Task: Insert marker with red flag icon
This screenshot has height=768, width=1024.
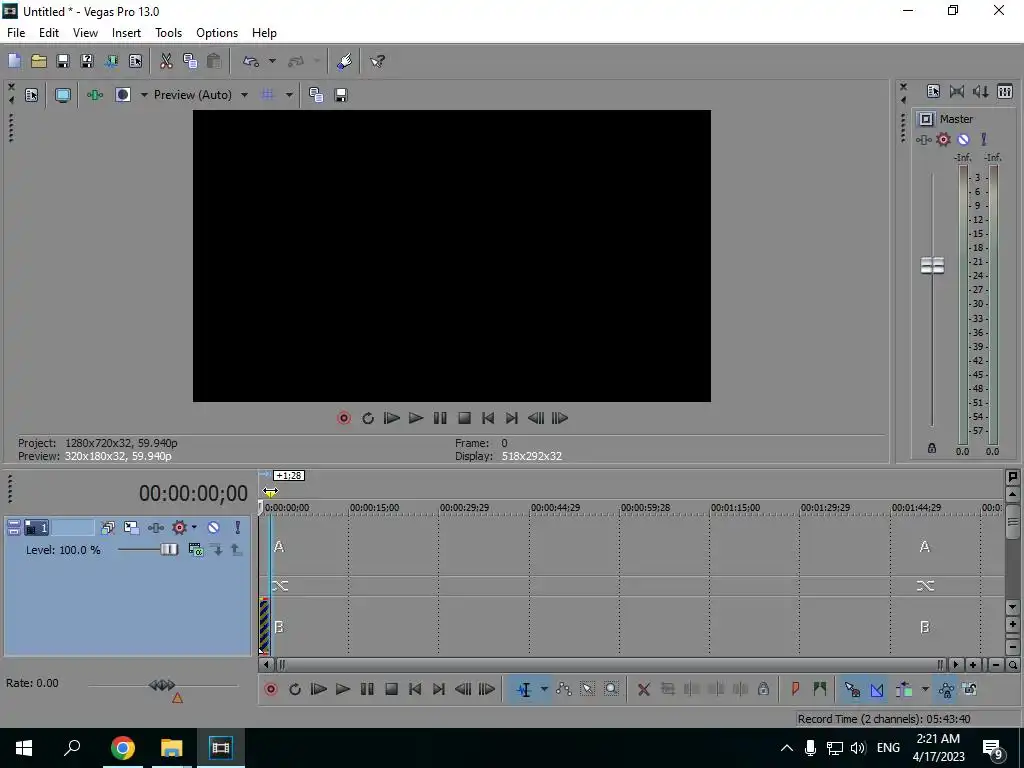Action: [795, 689]
